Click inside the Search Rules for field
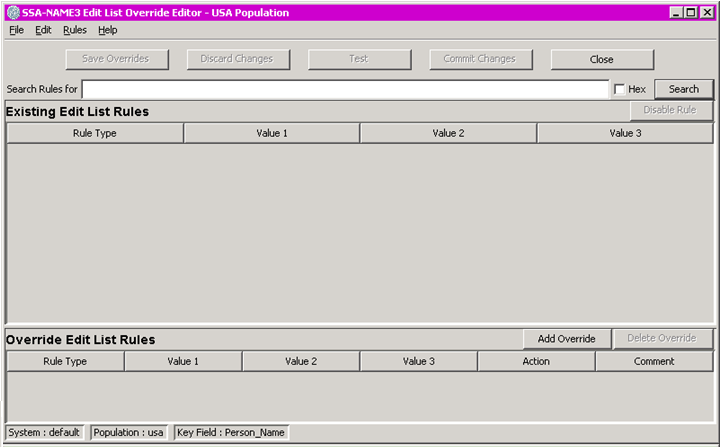This screenshot has width=724, height=448. 345,89
